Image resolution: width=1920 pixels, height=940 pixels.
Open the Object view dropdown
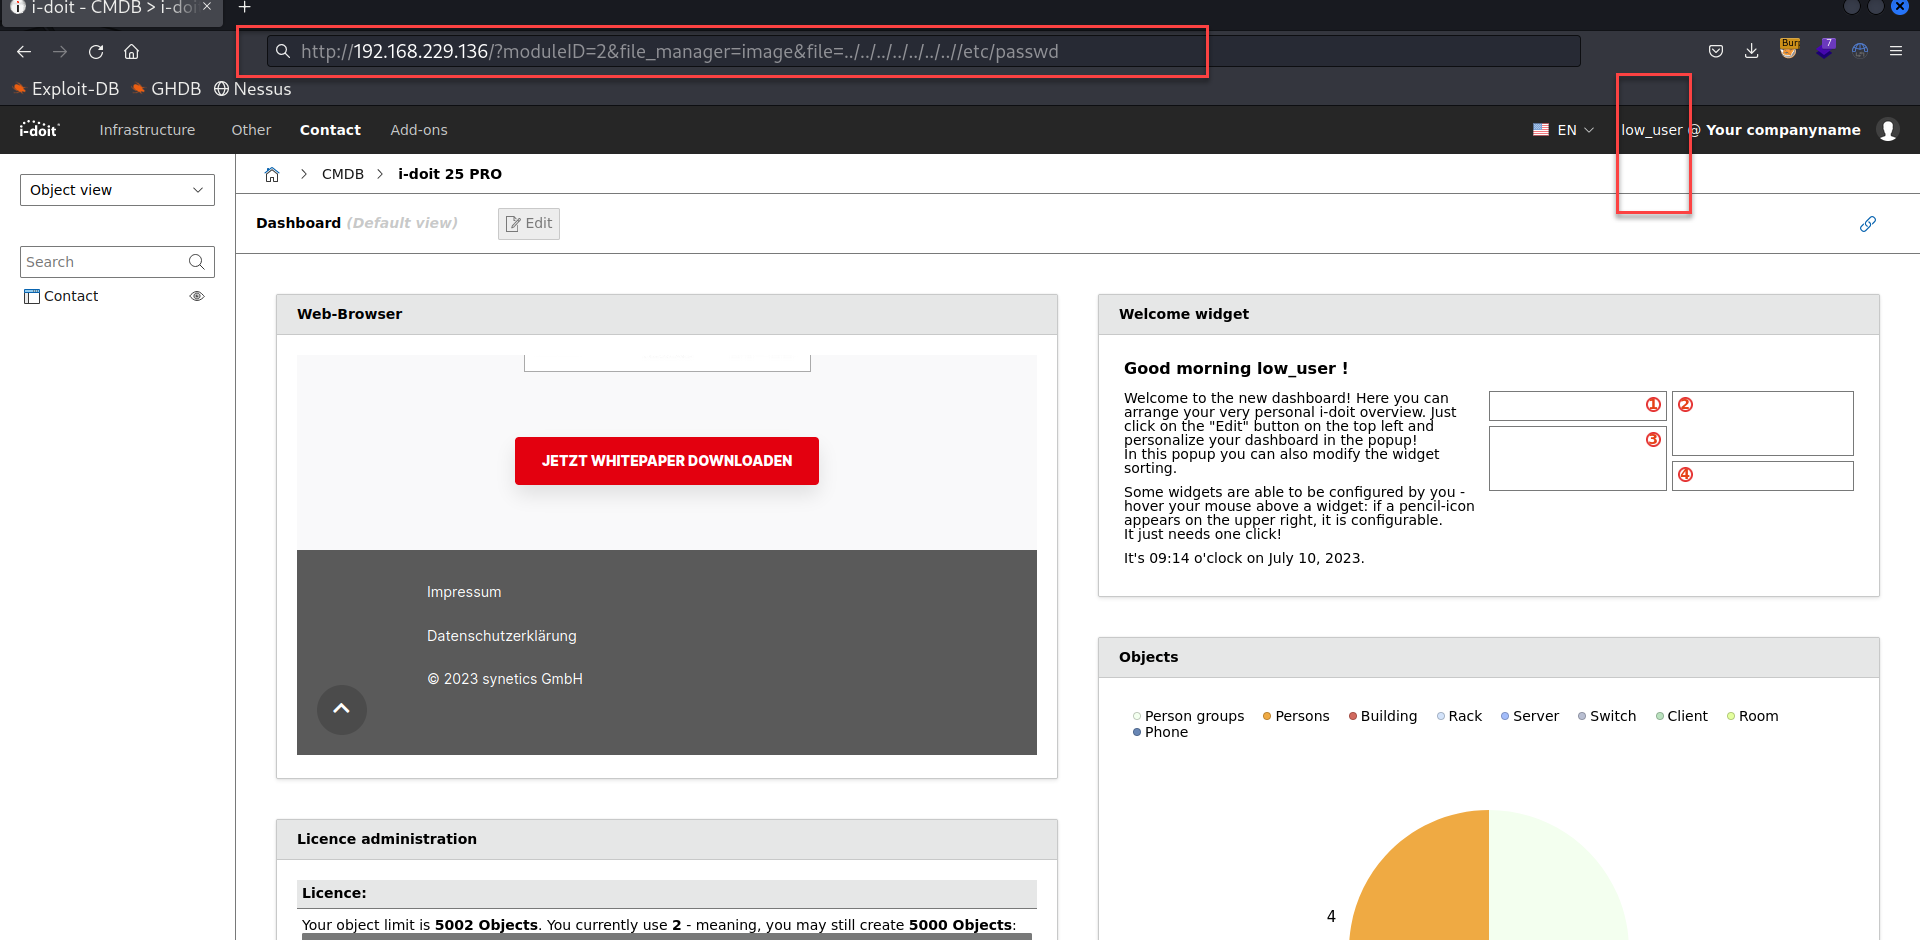(x=117, y=190)
